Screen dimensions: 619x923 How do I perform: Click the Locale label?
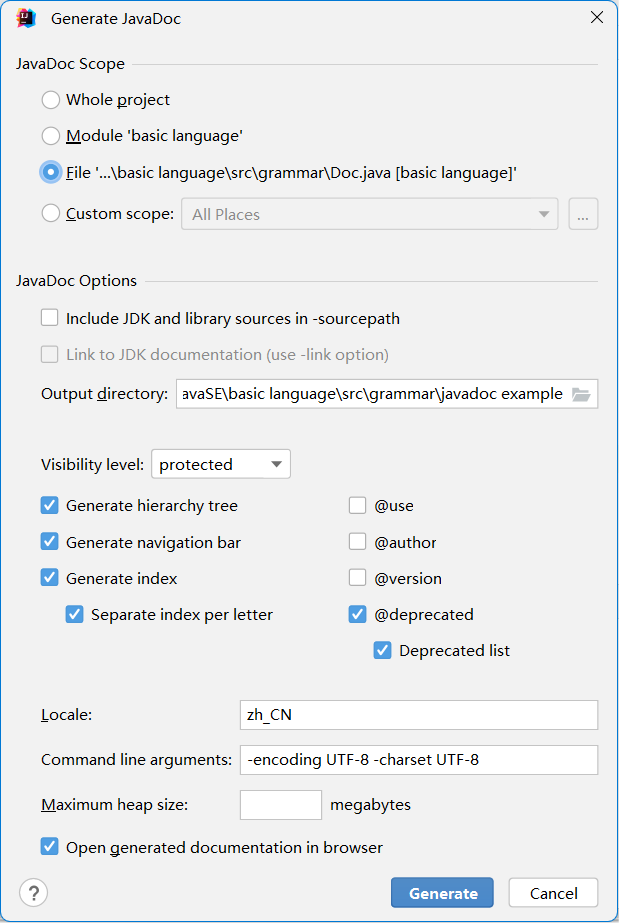click(66, 715)
